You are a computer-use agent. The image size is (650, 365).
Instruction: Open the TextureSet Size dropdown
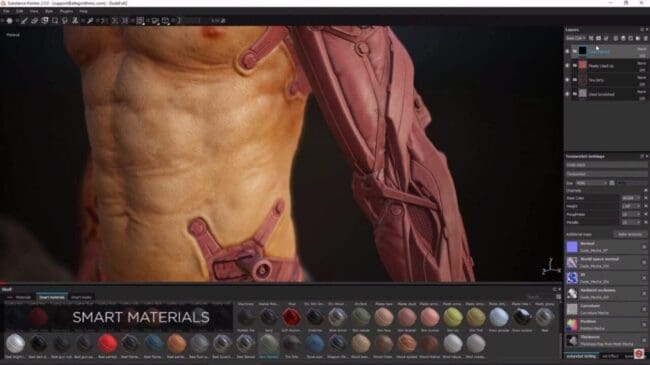[592, 183]
